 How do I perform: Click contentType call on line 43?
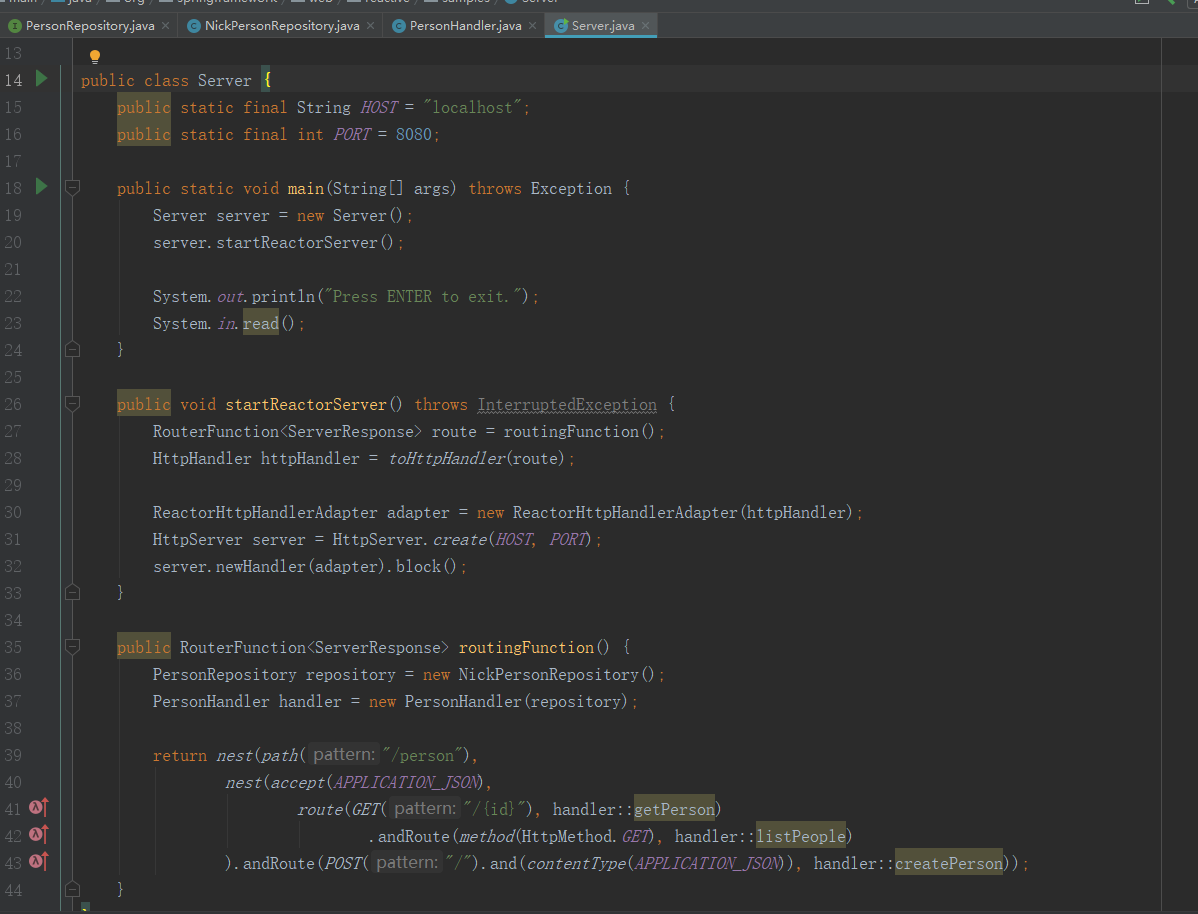coord(576,864)
